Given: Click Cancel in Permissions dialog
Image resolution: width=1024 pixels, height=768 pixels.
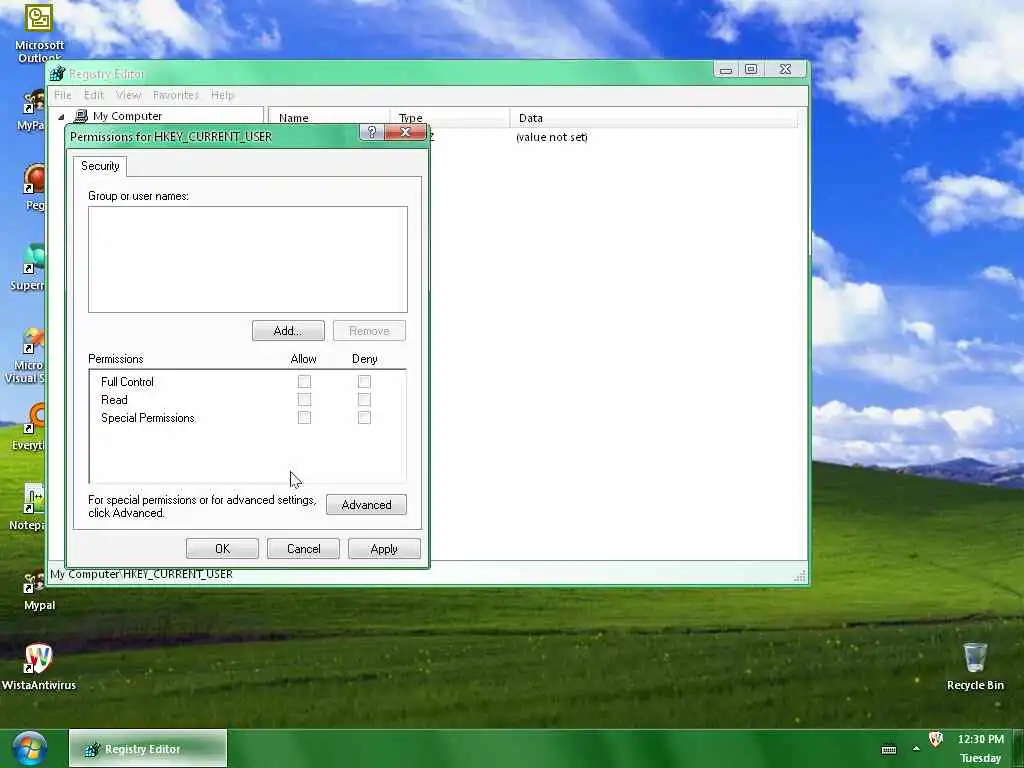Looking at the screenshot, I should [x=303, y=549].
